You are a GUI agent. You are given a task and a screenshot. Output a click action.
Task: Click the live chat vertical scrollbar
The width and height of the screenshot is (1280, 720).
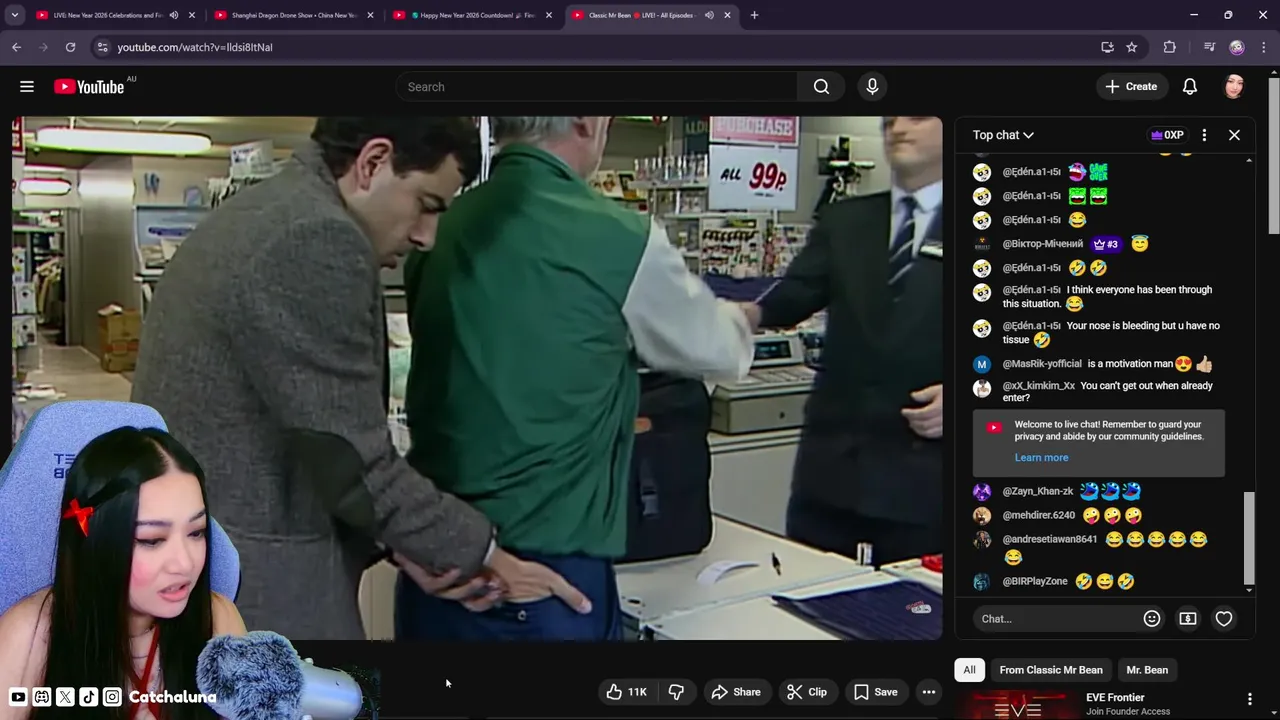click(x=1248, y=538)
